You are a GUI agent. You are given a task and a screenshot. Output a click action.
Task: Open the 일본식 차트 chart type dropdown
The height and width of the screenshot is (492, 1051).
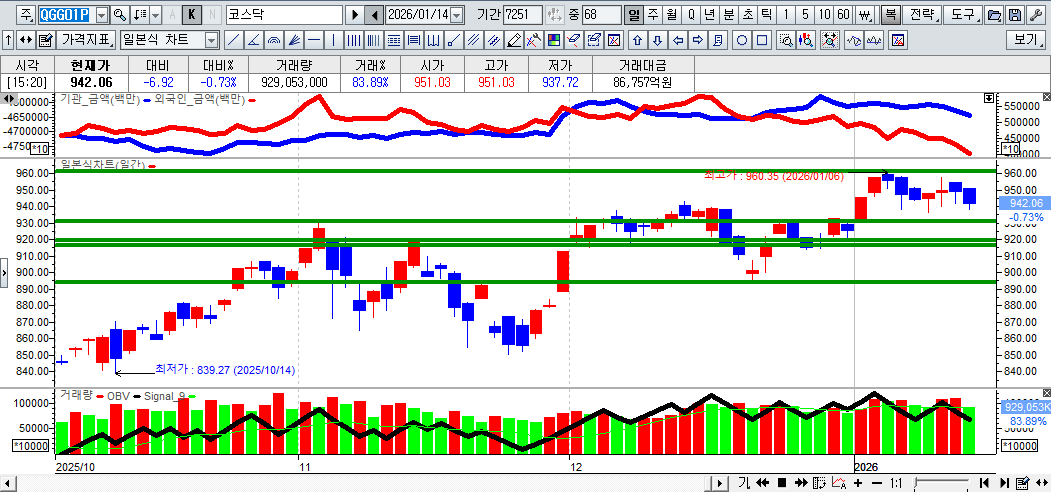click(211, 40)
